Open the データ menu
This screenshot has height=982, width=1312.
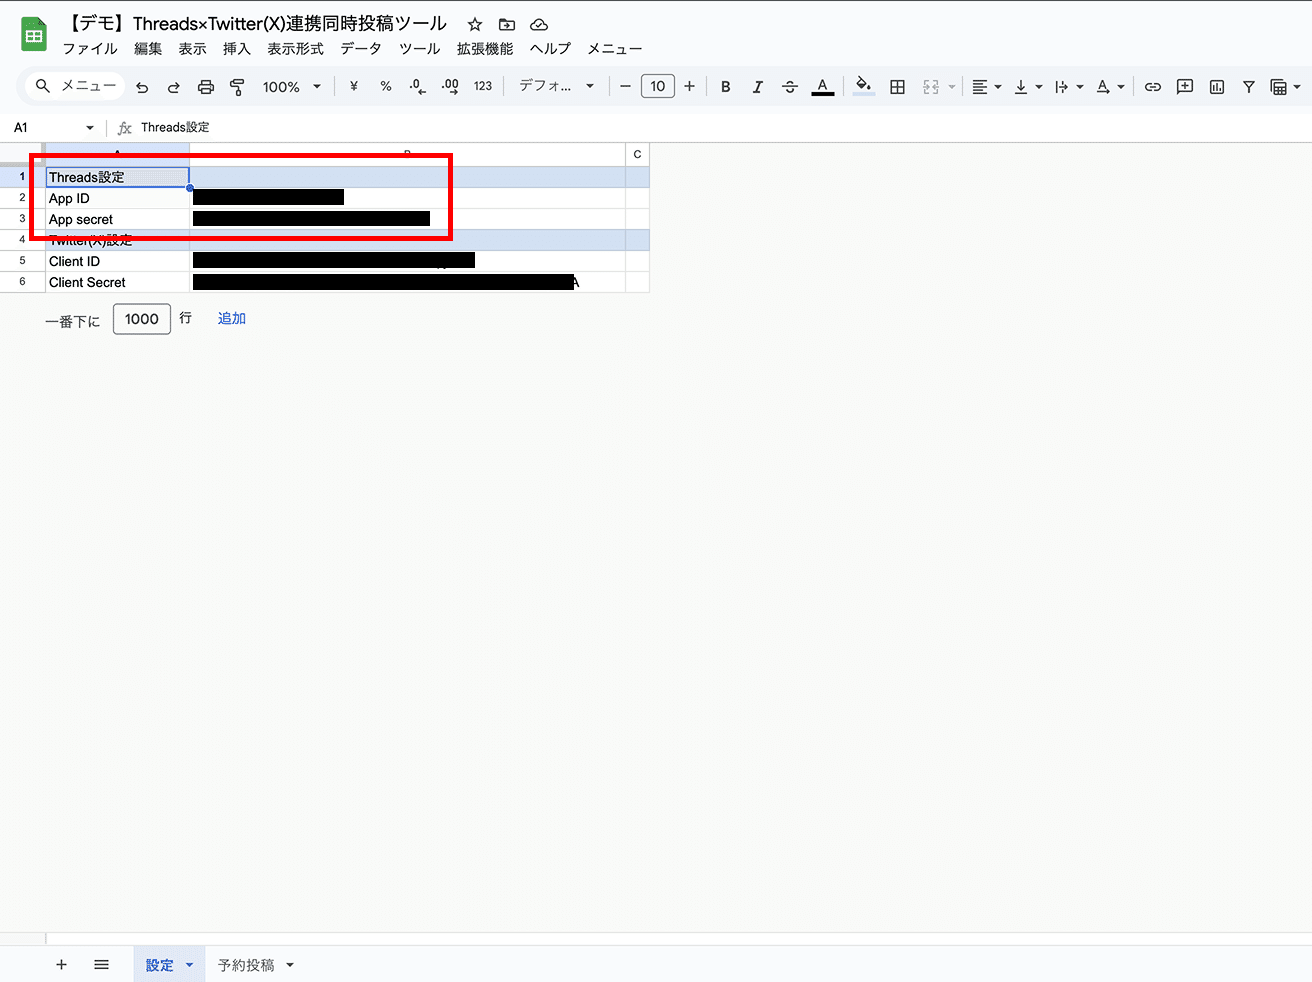coord(361,49)
